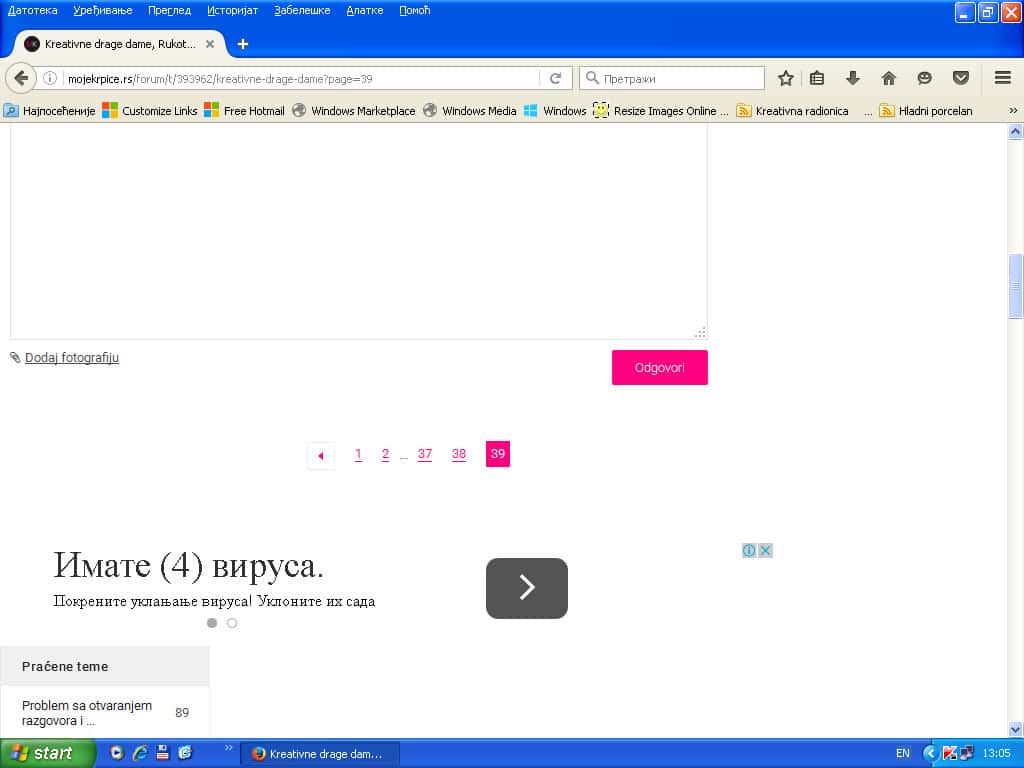Click the EN language indicator

point(903,753)
